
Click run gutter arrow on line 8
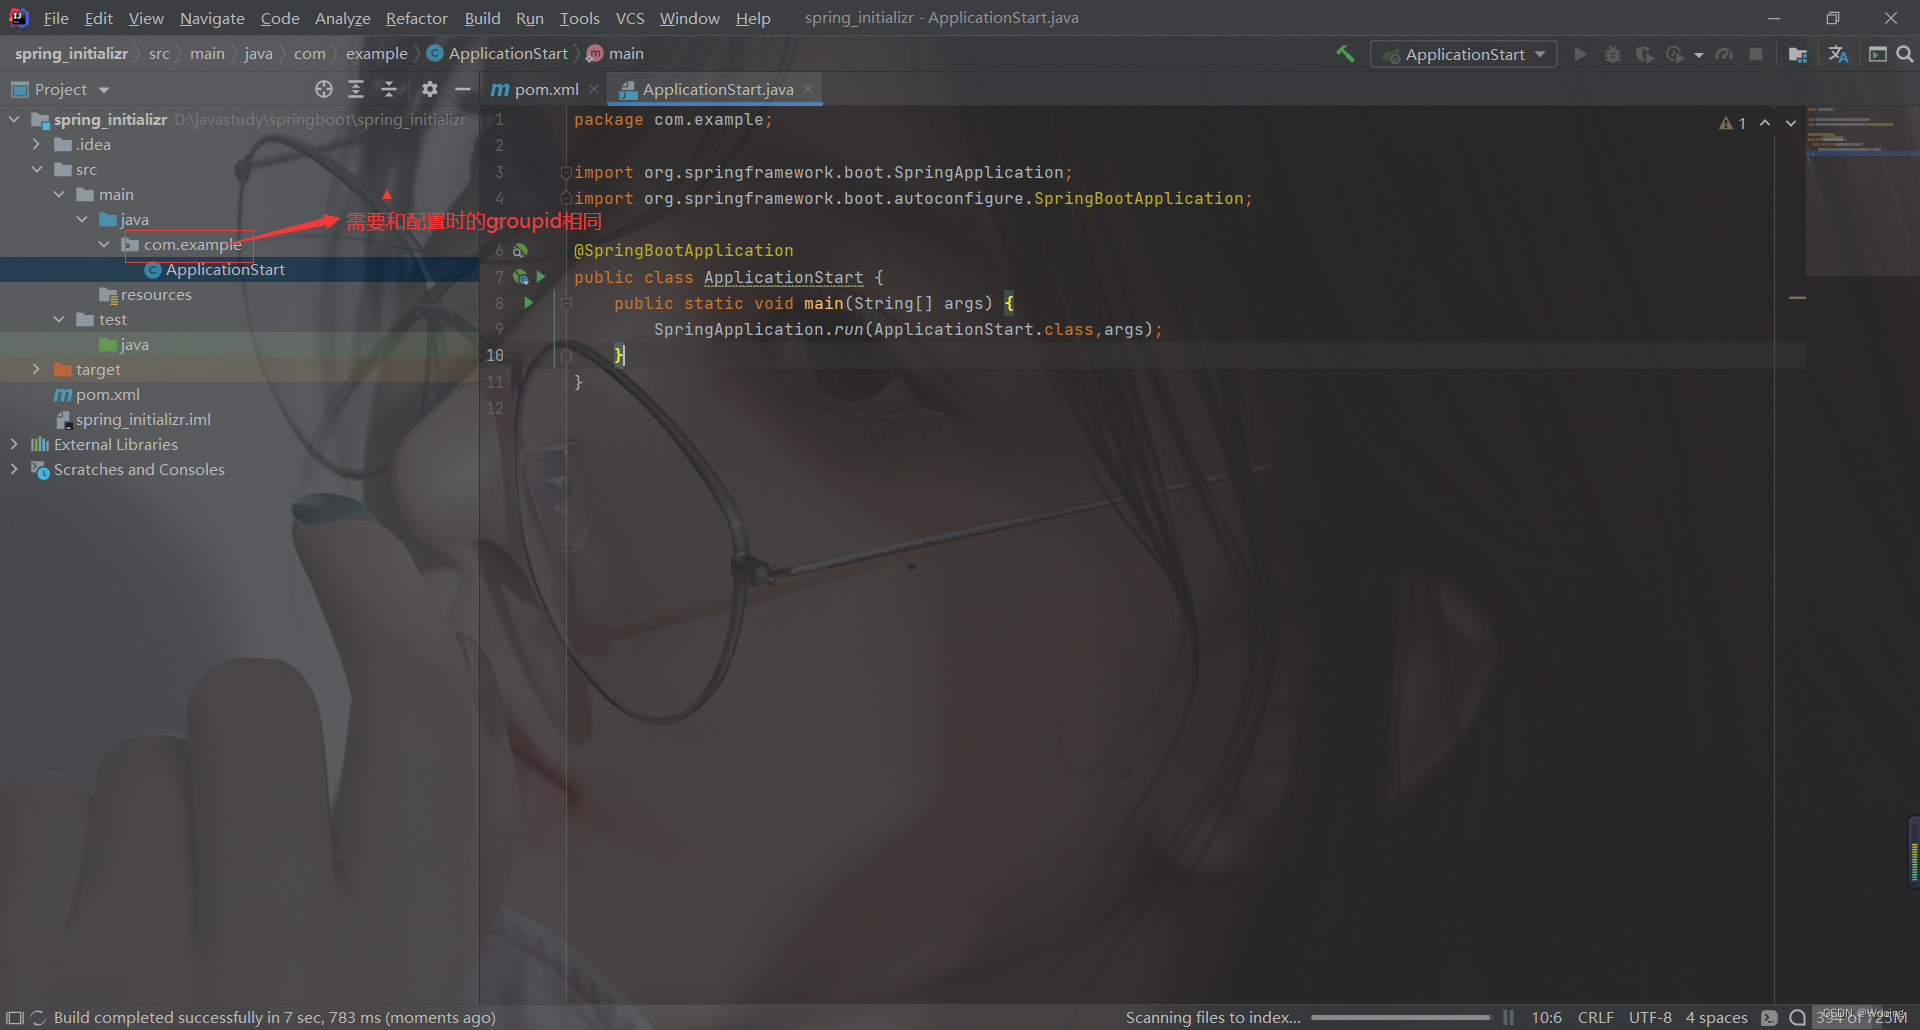[x=528, y=302]
